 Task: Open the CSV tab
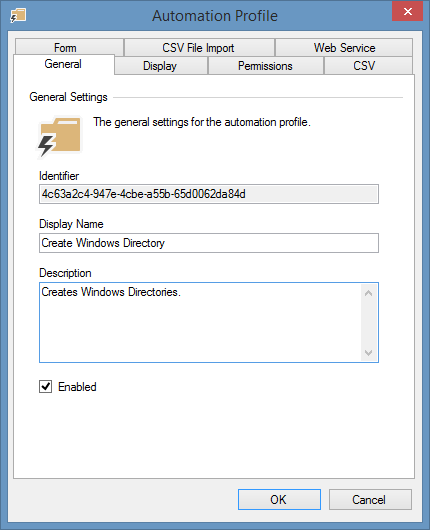pos(368,66)
